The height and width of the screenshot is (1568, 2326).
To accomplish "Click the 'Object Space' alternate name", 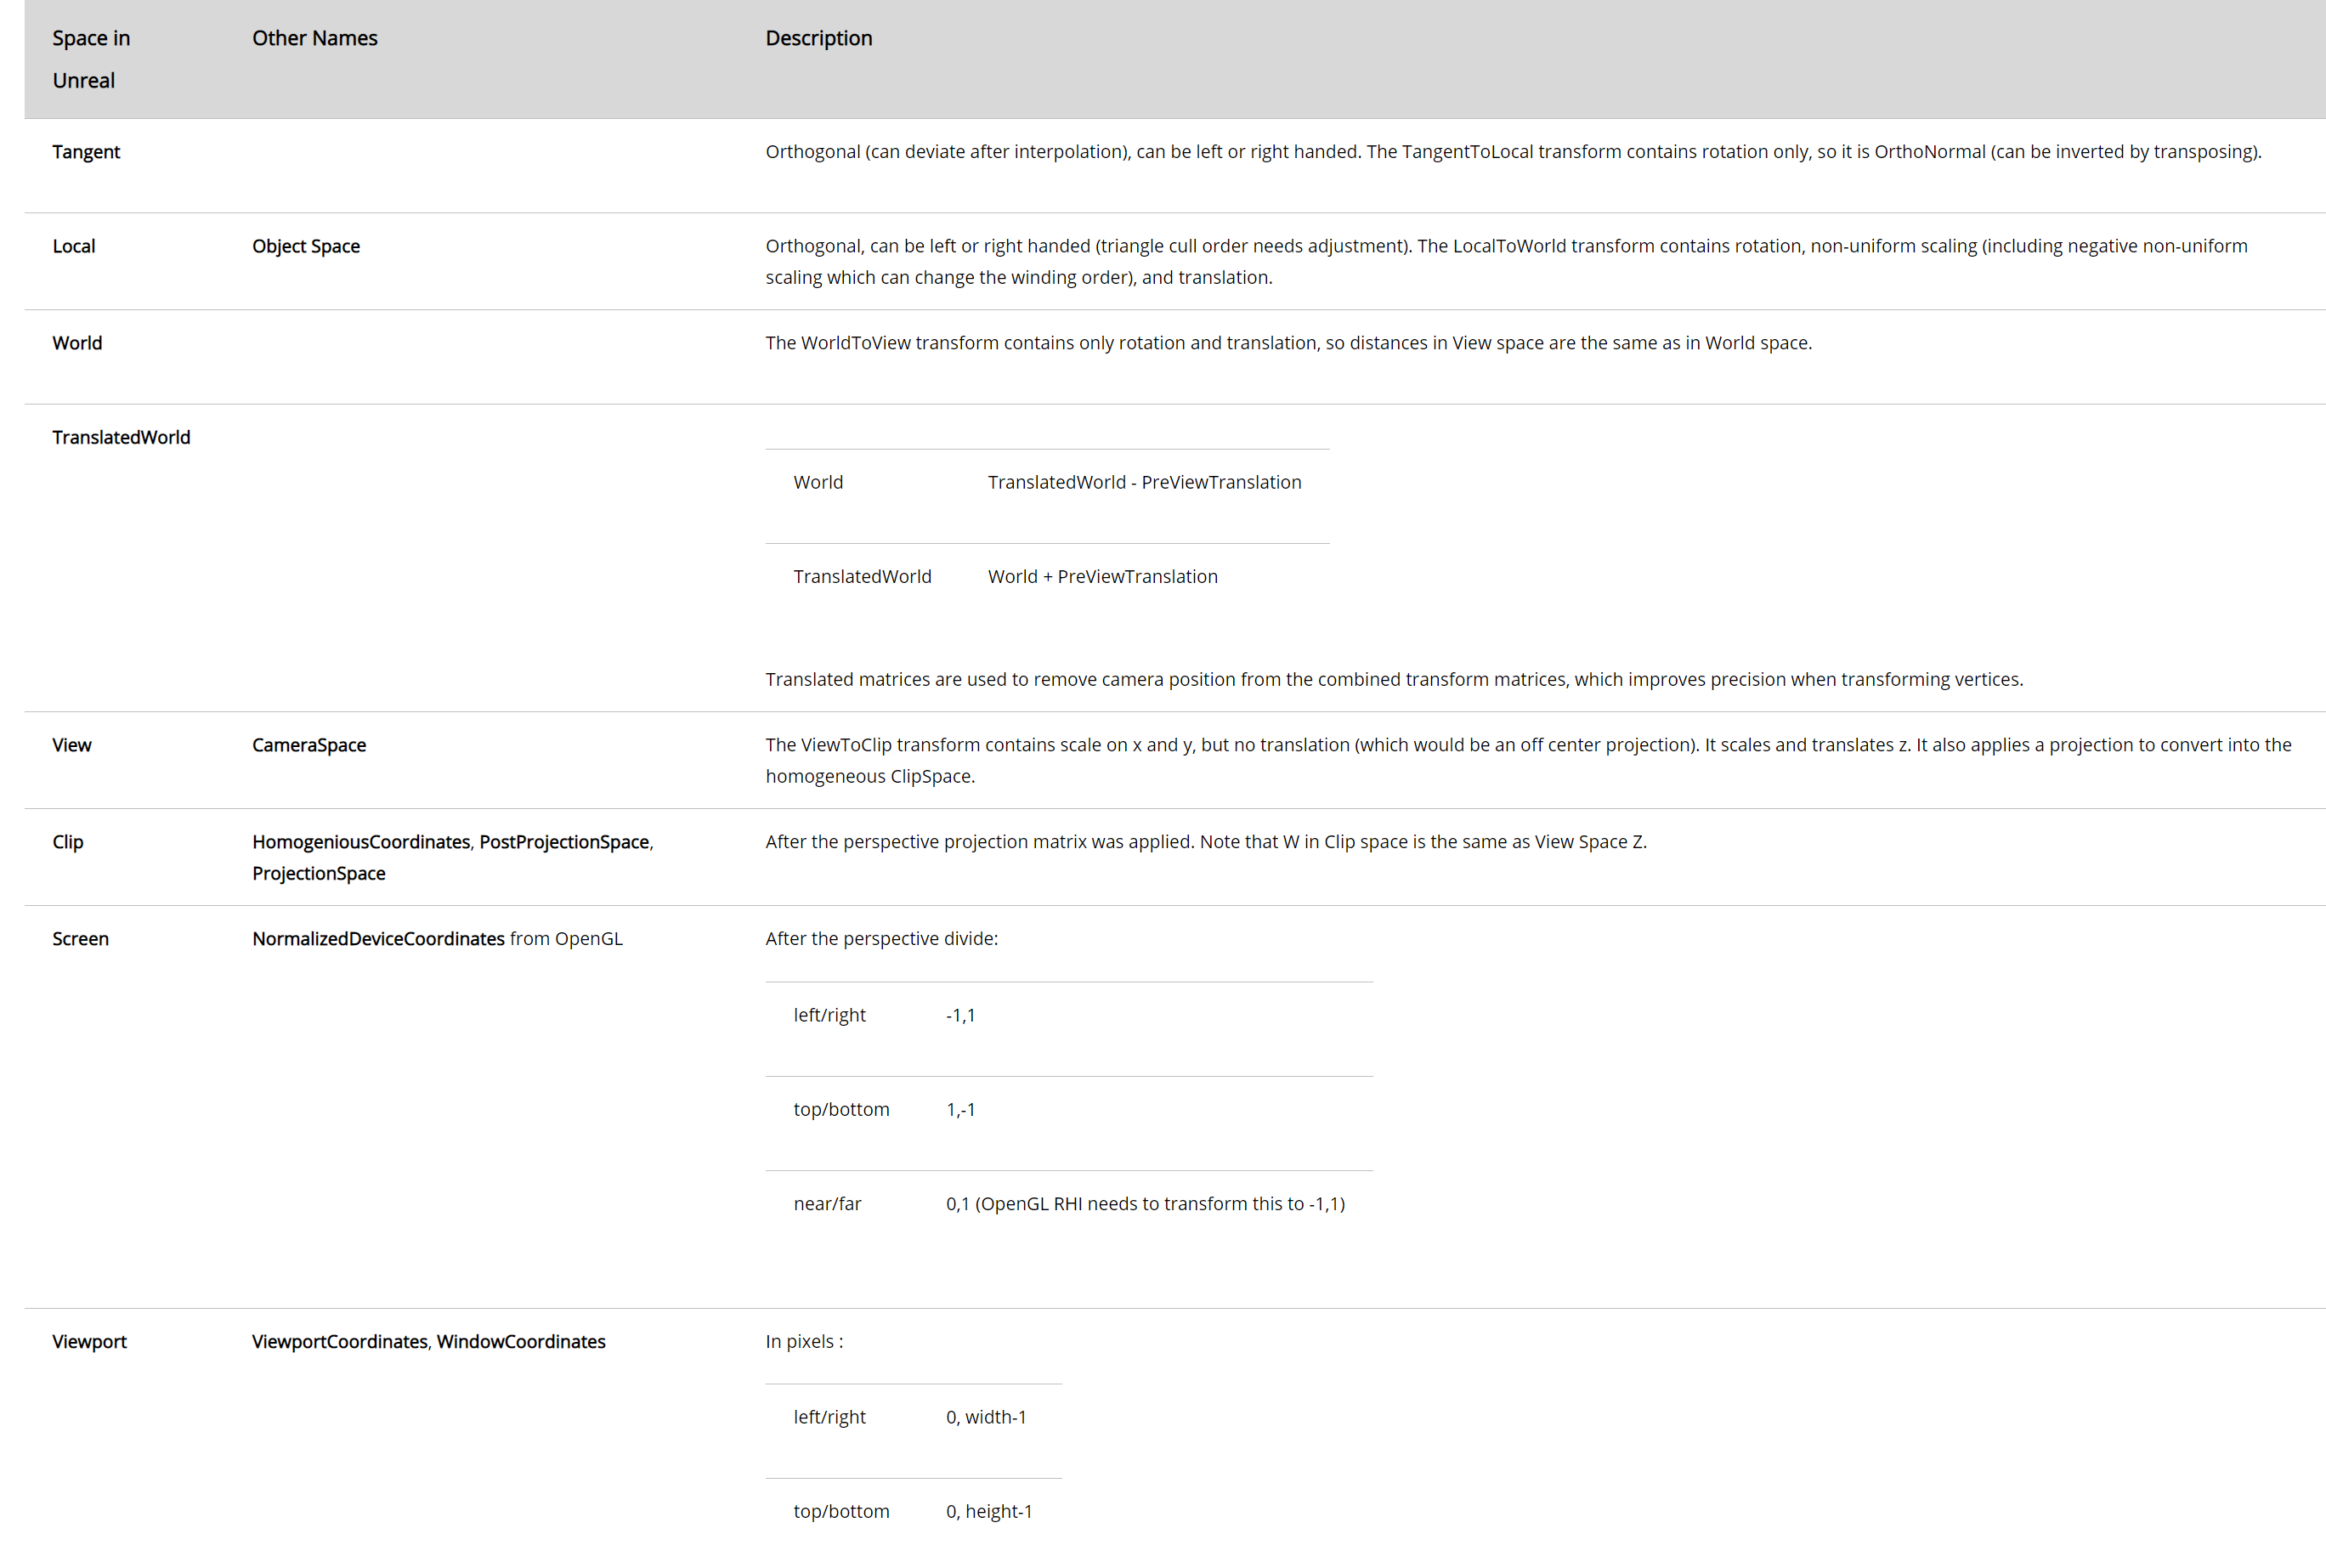I will click(305, 246).
